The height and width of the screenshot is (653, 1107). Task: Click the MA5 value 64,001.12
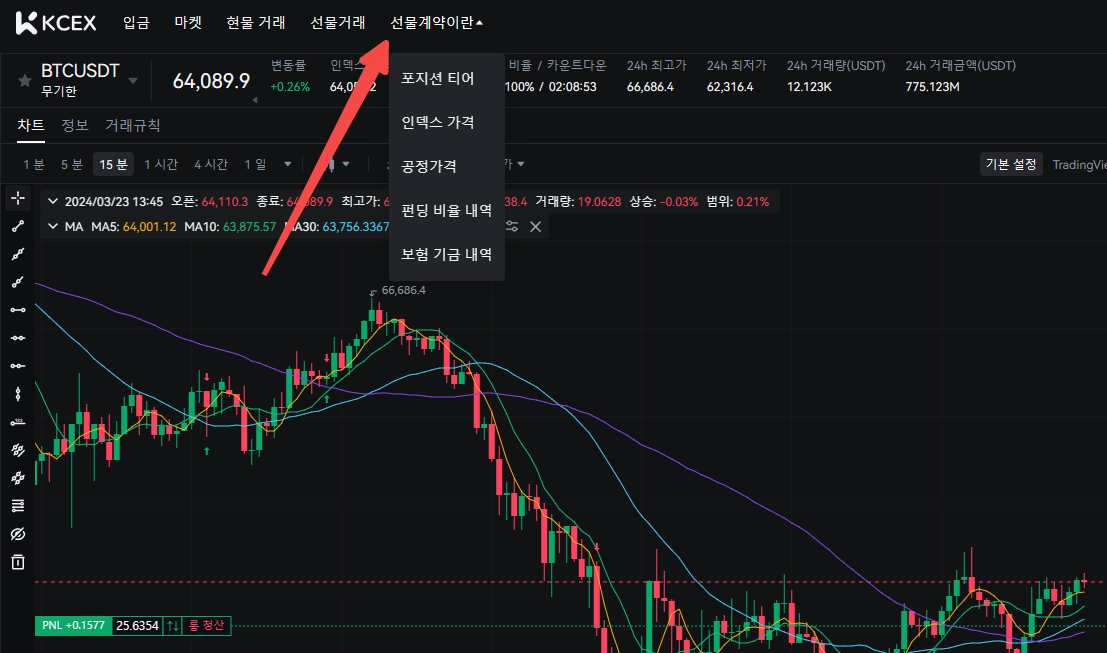pyautogui.click(x=150, y=227)
